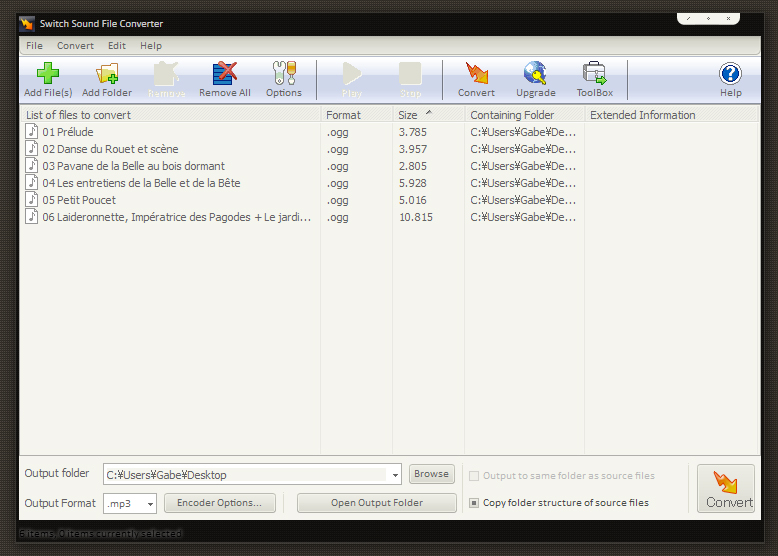Select the file icon beside 06 Laideronnette
This screenshot has height=556, width=778.
coord(32,216)
